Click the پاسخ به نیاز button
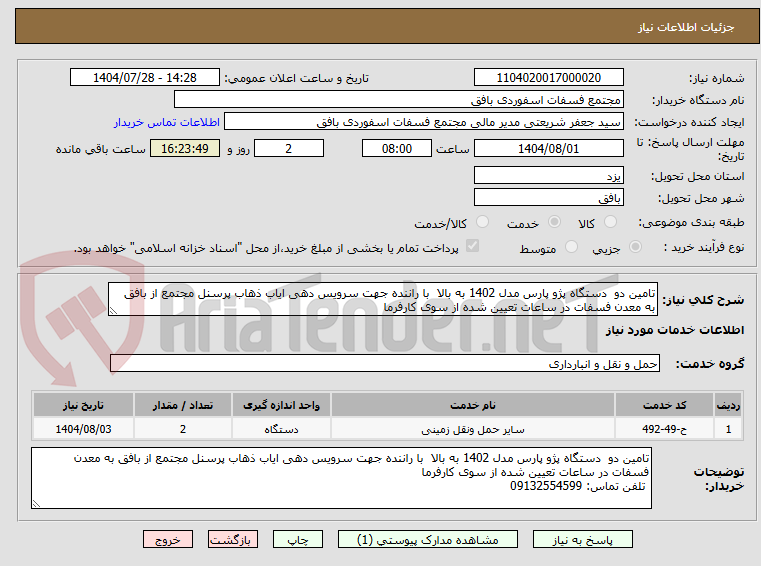 point(583,540)
